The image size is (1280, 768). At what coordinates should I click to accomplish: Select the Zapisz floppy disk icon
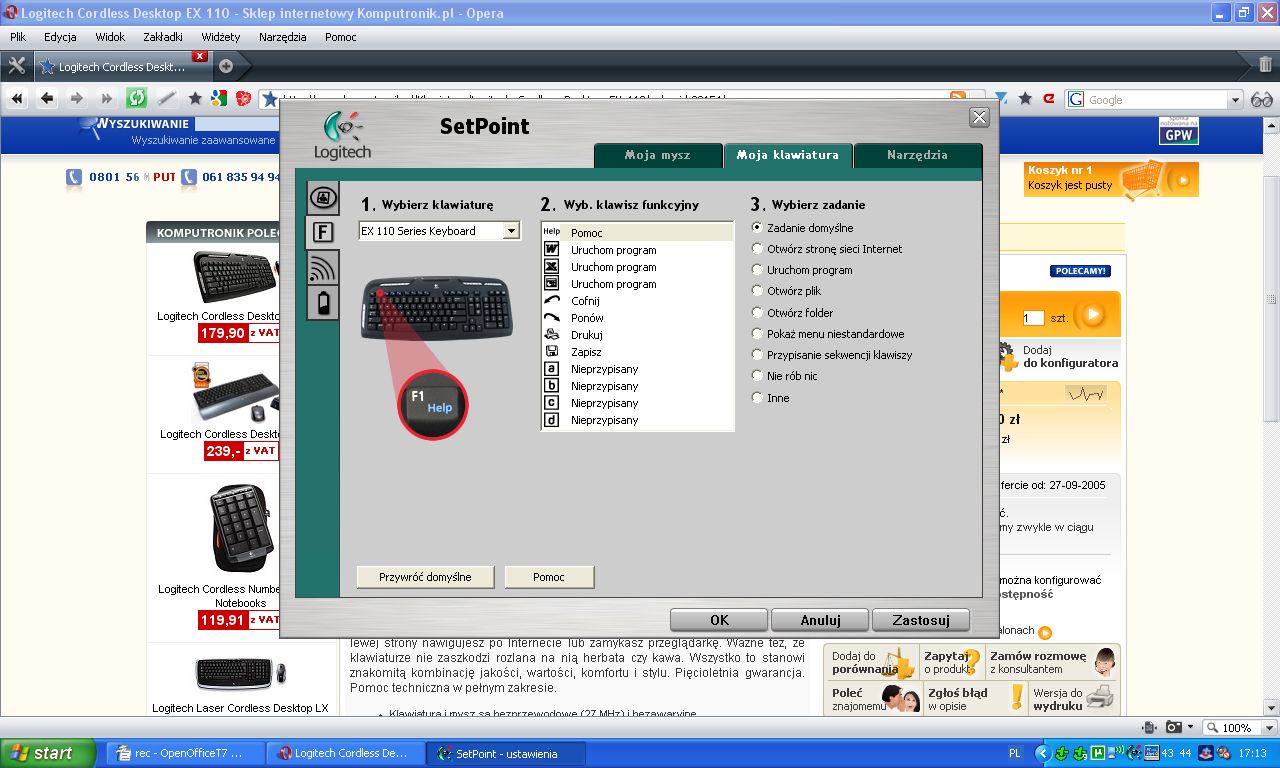coord(551,352)
